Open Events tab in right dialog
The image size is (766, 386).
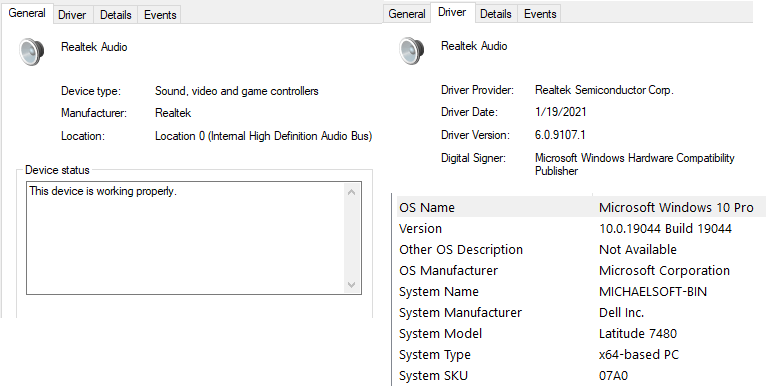[x=540, y=14]
